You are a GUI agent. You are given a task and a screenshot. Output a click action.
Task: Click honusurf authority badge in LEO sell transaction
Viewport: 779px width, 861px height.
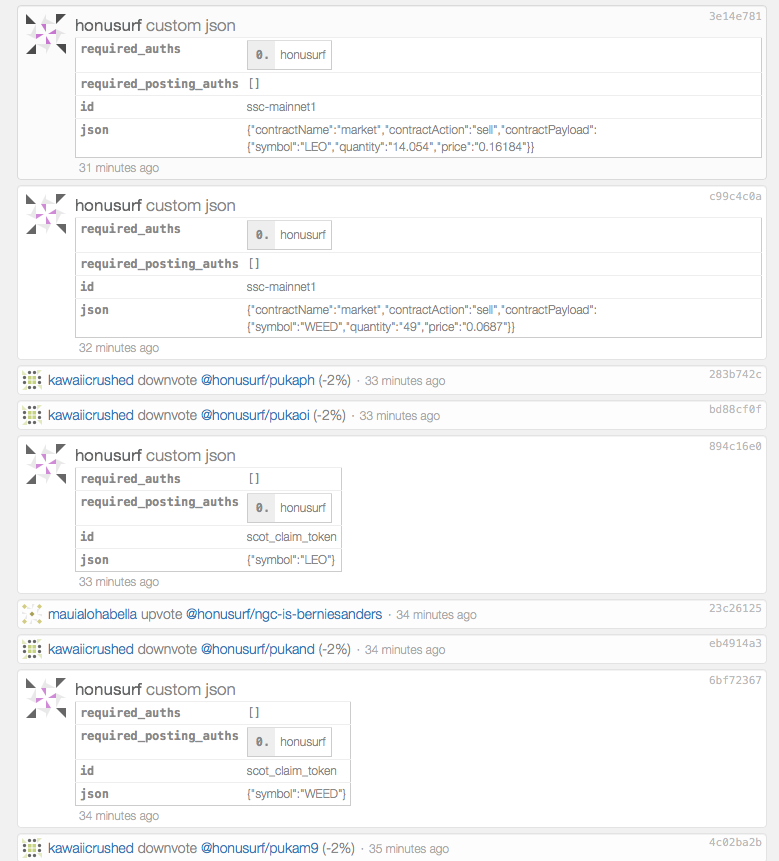click(290, 55)
